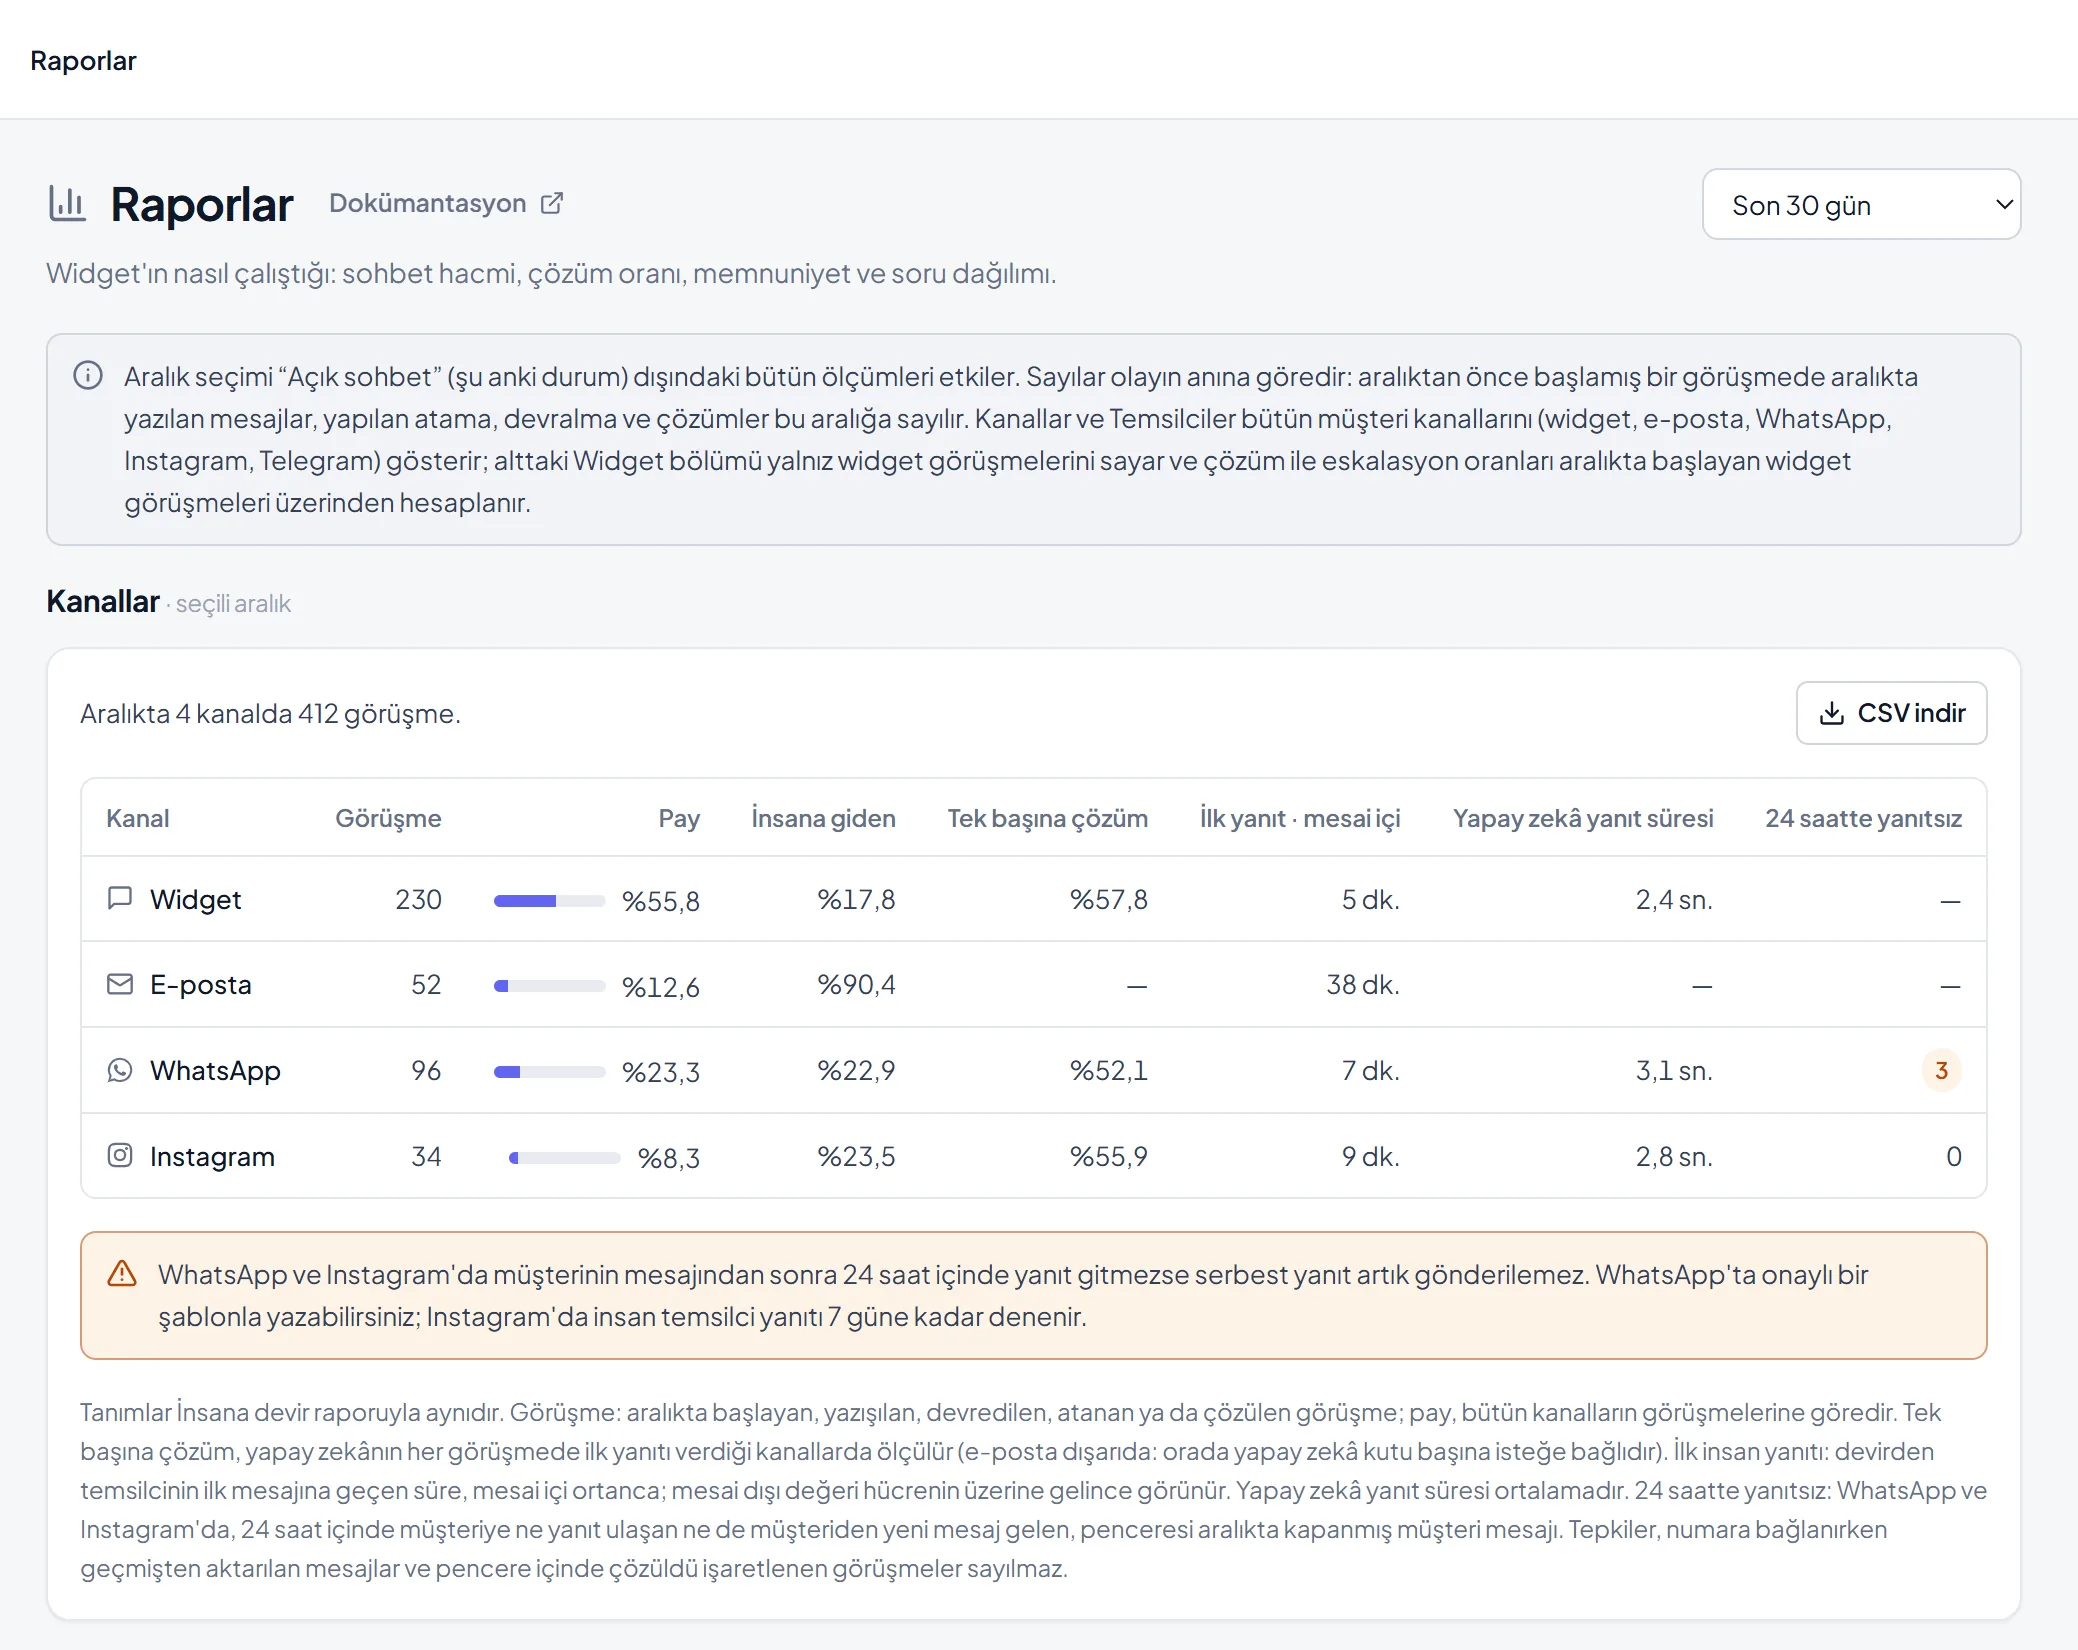This screenshot has height=1650, width=2078.
Task: Open the Dokümantasyon link
Action: point(446,203)
